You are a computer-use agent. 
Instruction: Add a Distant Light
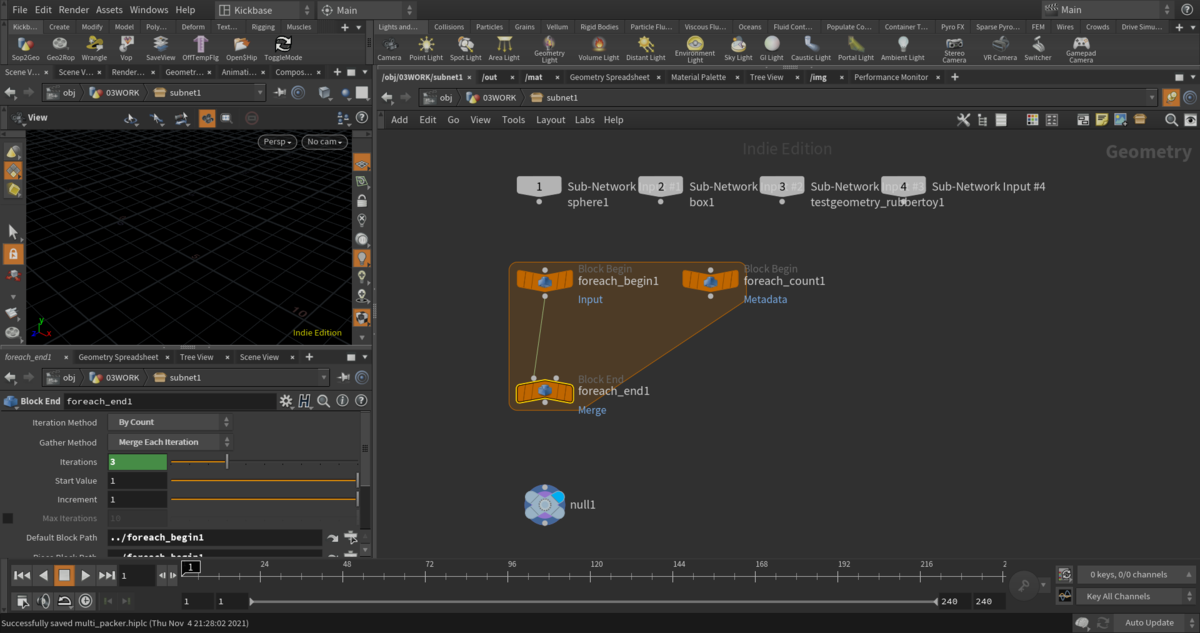point(645,49)
